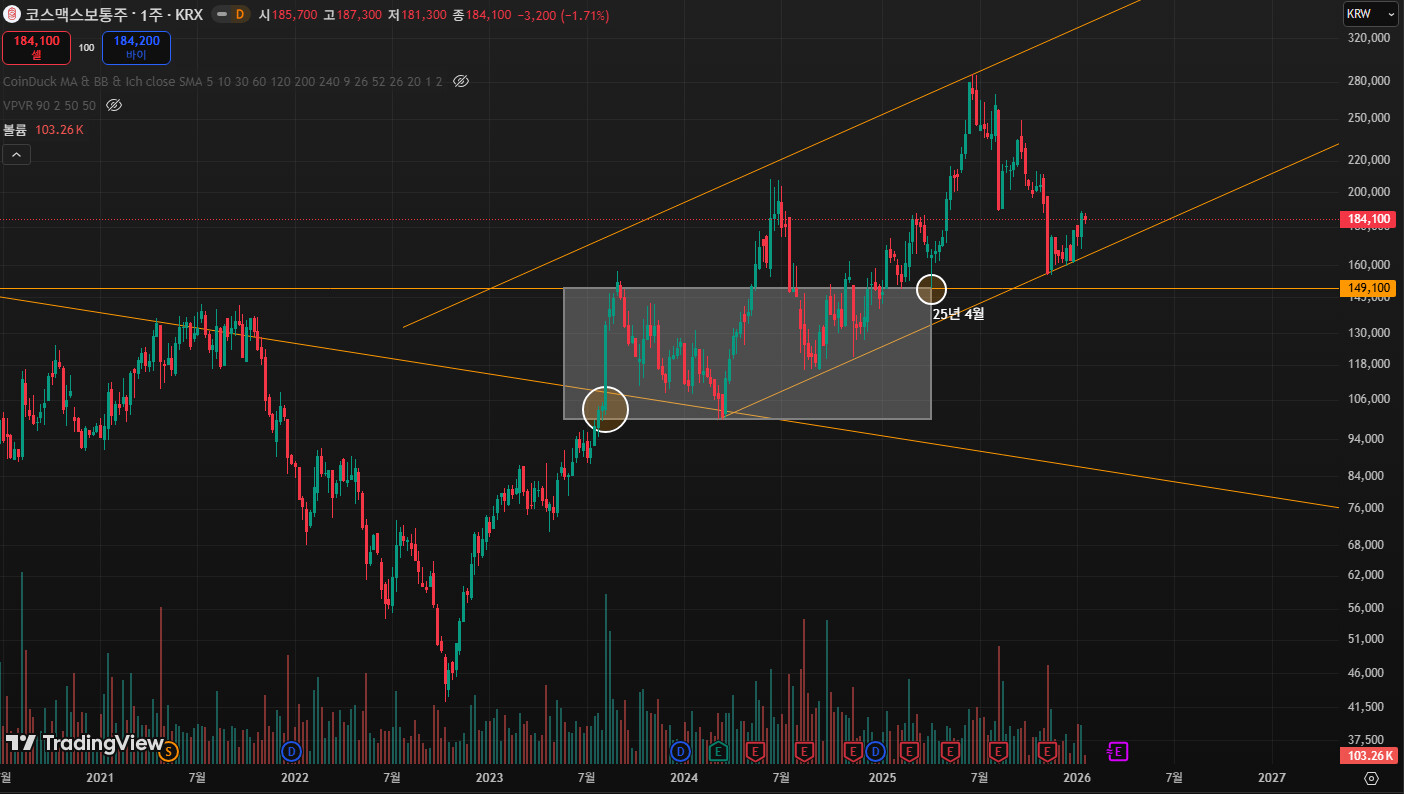1404x794 pixels.
Task: Click the 2025 label on the time axis
Action: [x=882, y=777]
